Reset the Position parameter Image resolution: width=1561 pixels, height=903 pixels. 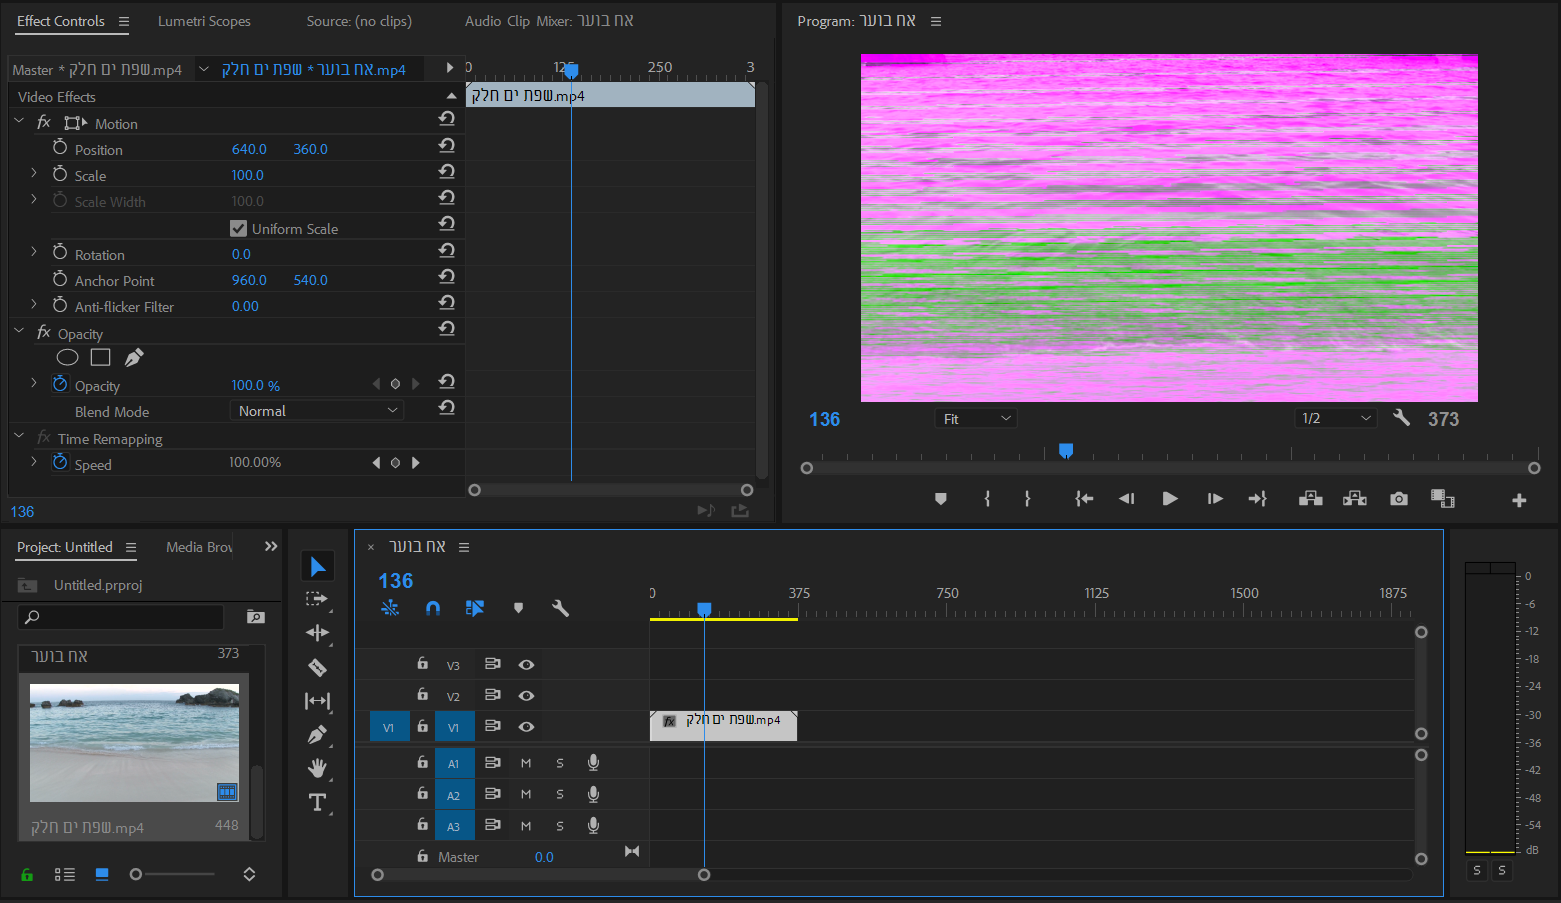[x=447, y=147]
